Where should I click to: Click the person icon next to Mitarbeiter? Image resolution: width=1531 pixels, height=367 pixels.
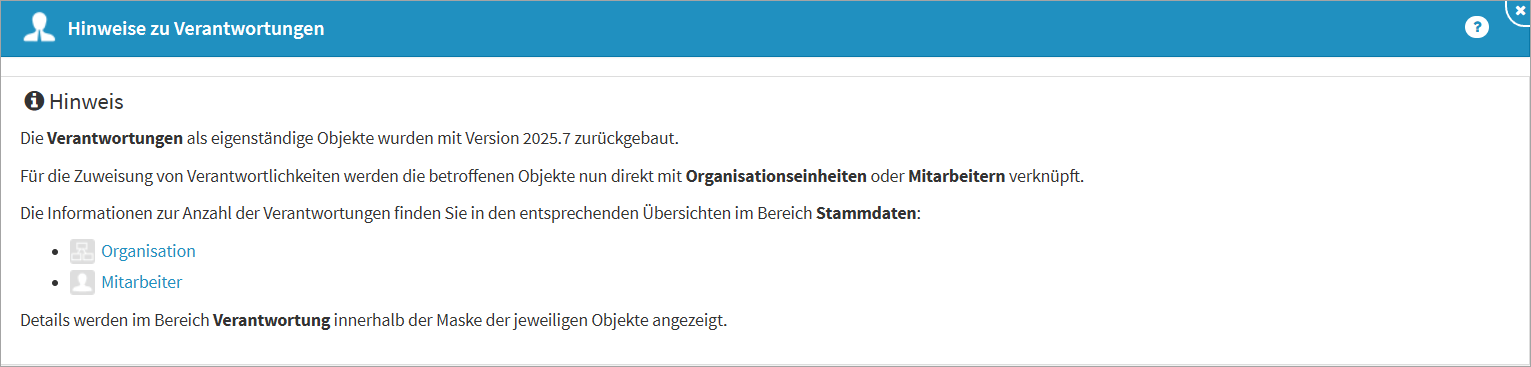point(82,282)
